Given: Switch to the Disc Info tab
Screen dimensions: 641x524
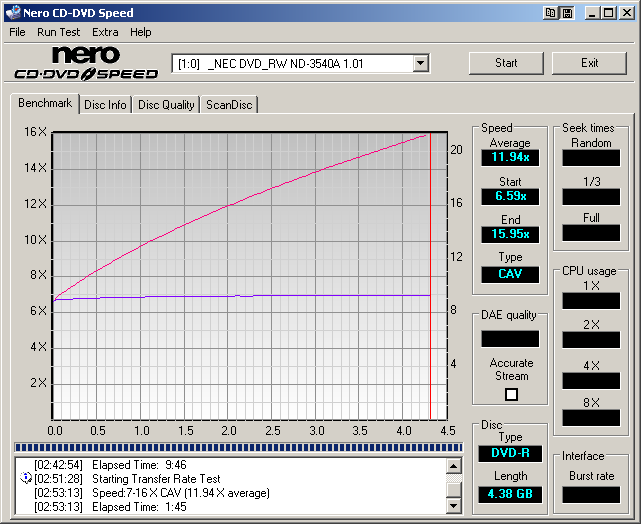Looking at the screenshot, I should pos(105,105).
